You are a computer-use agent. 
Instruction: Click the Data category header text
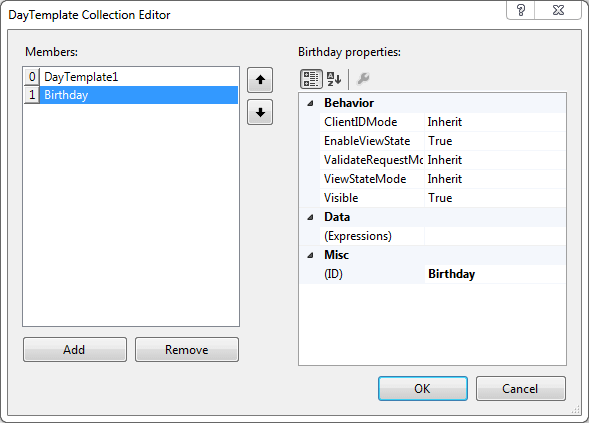coord(337,217)
